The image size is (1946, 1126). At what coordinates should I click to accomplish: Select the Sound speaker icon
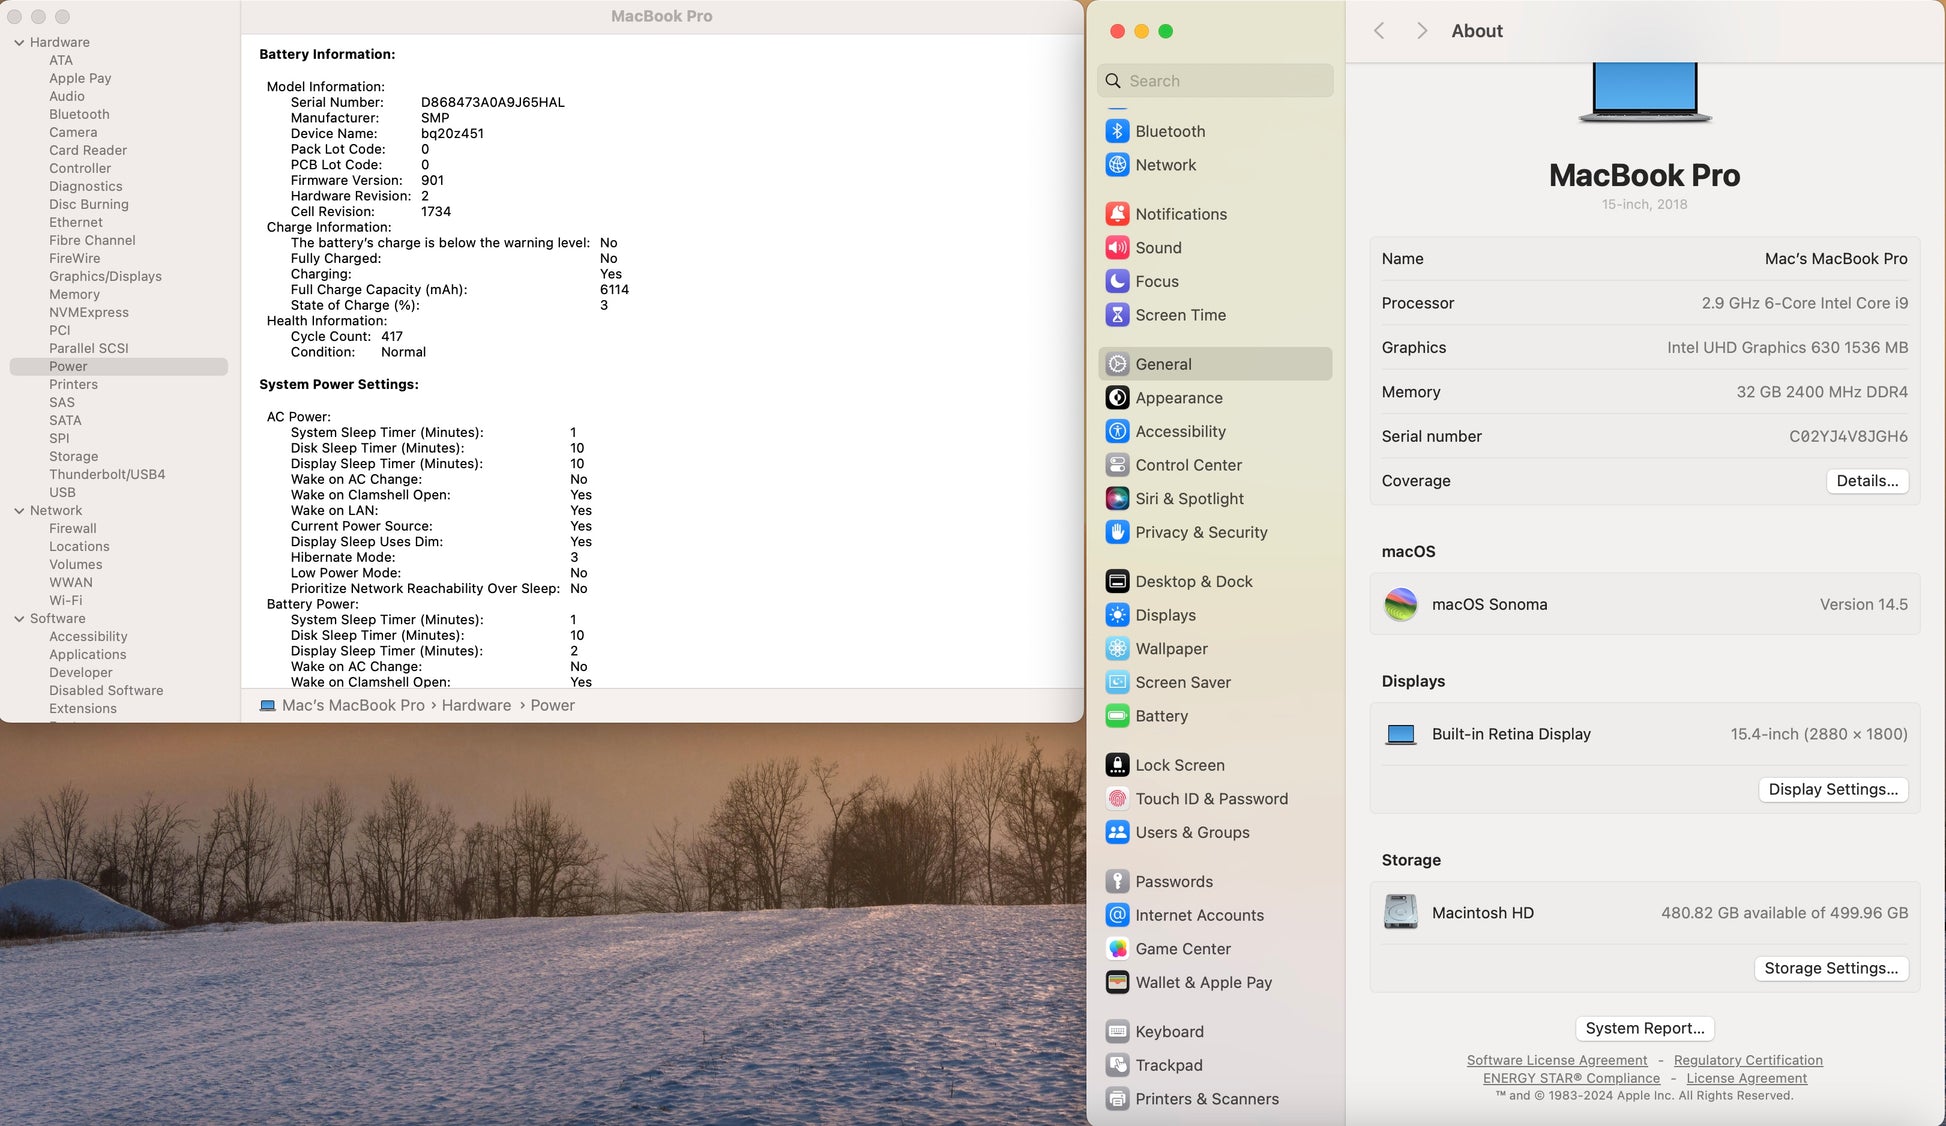pos(1117,248)
